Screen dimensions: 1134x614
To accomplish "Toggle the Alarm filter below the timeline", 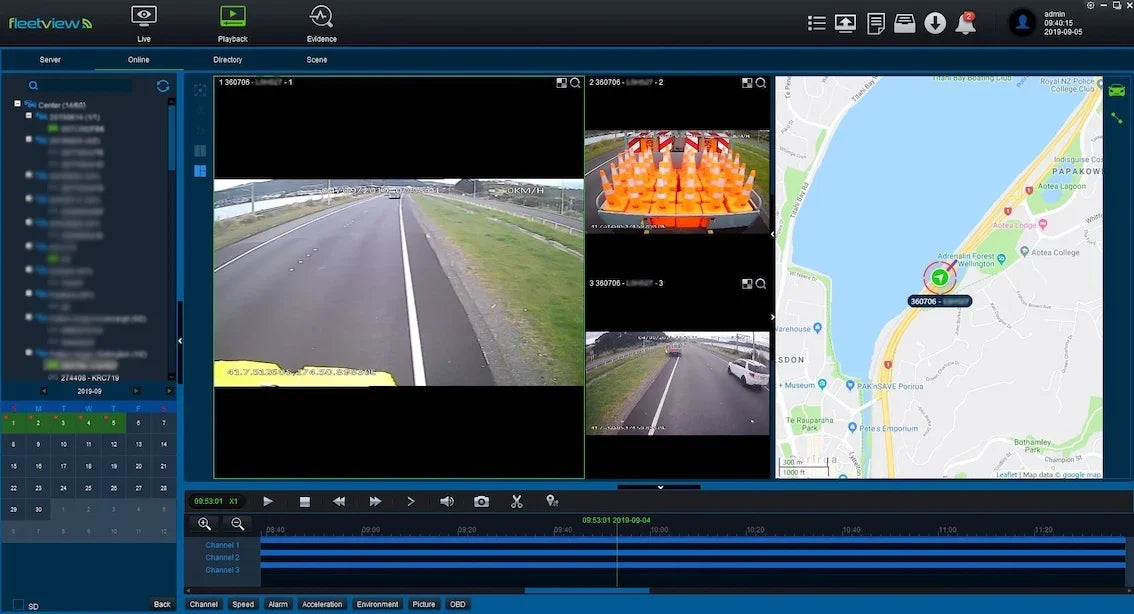I will click(x=278, y=604).
